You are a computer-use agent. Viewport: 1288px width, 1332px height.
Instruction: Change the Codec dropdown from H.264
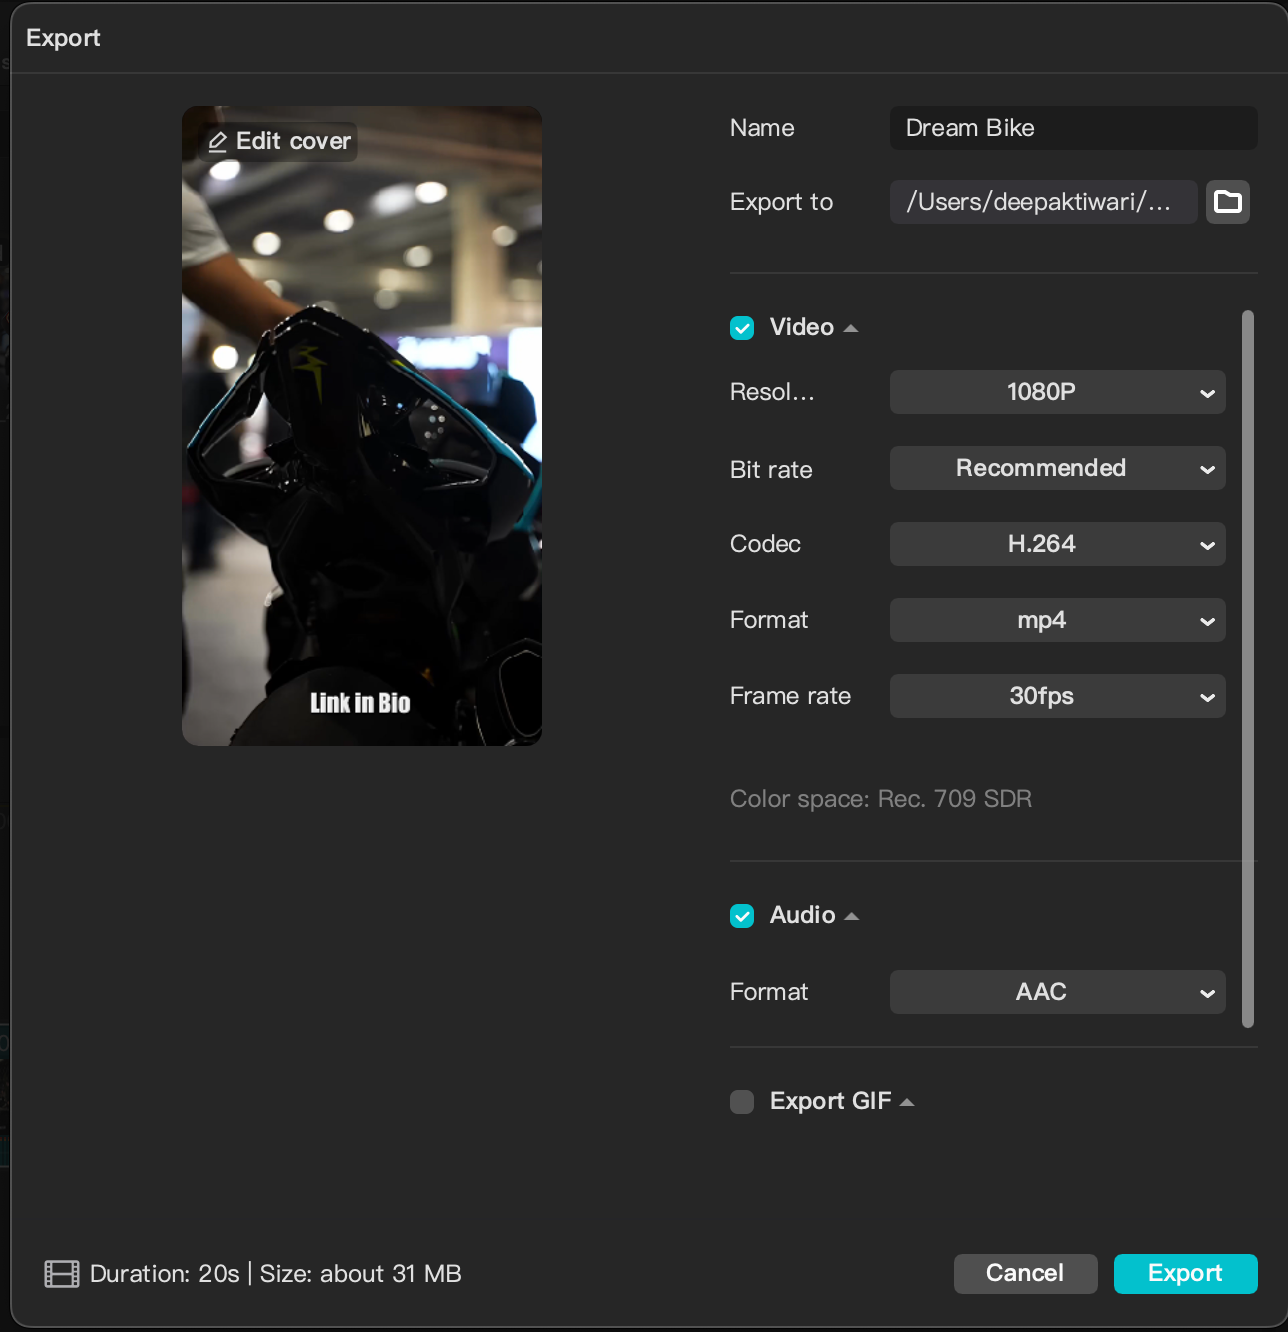click(x=1057, y=544)
